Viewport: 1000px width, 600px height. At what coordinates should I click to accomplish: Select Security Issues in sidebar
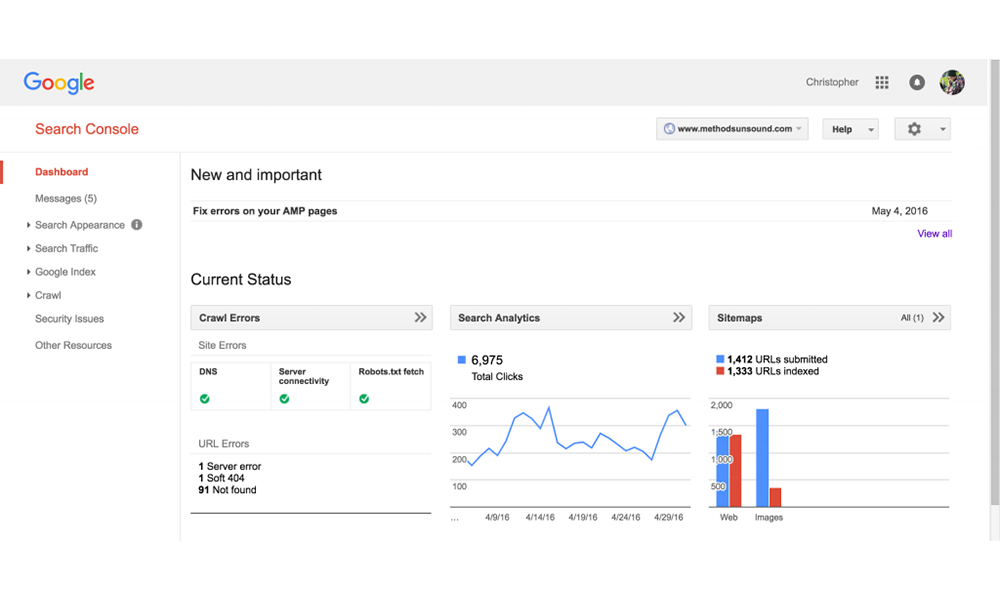[69, 319]
